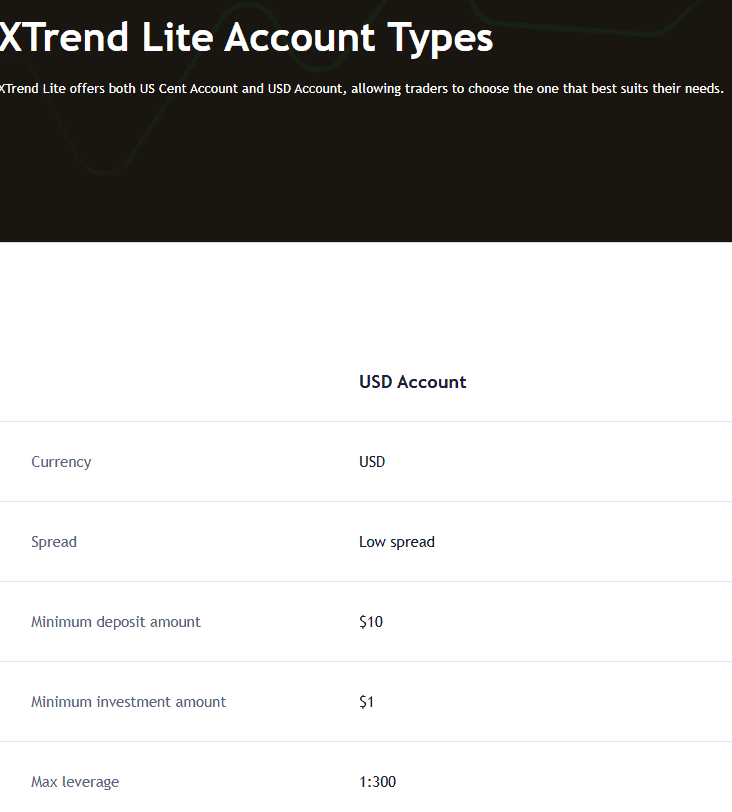Click the 'Currency' row label
The height and width of the screenshot is (812, 732).
coord(61,462)
